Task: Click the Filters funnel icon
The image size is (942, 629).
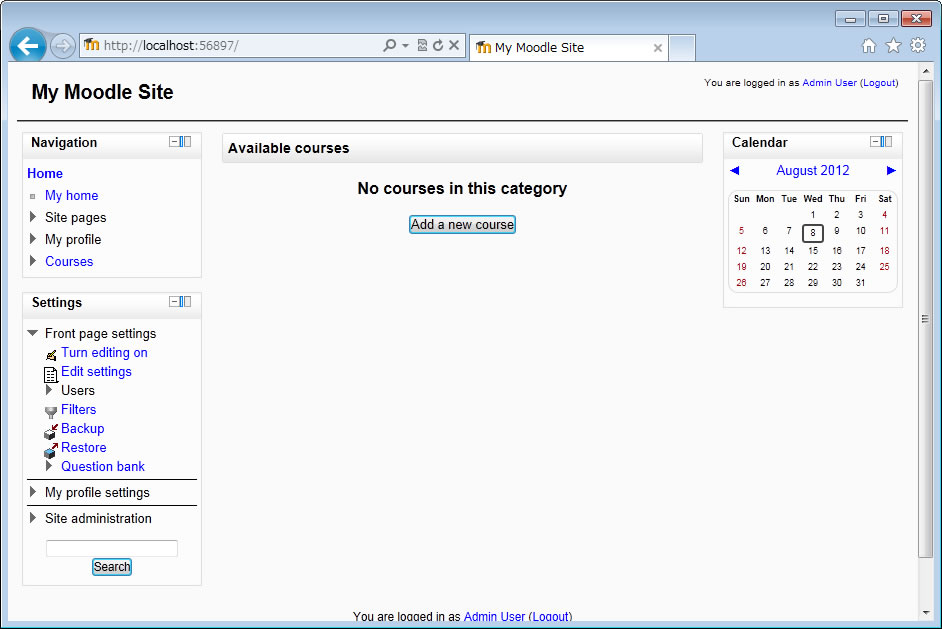Action: pyautogui.click(x=51, y=411)
